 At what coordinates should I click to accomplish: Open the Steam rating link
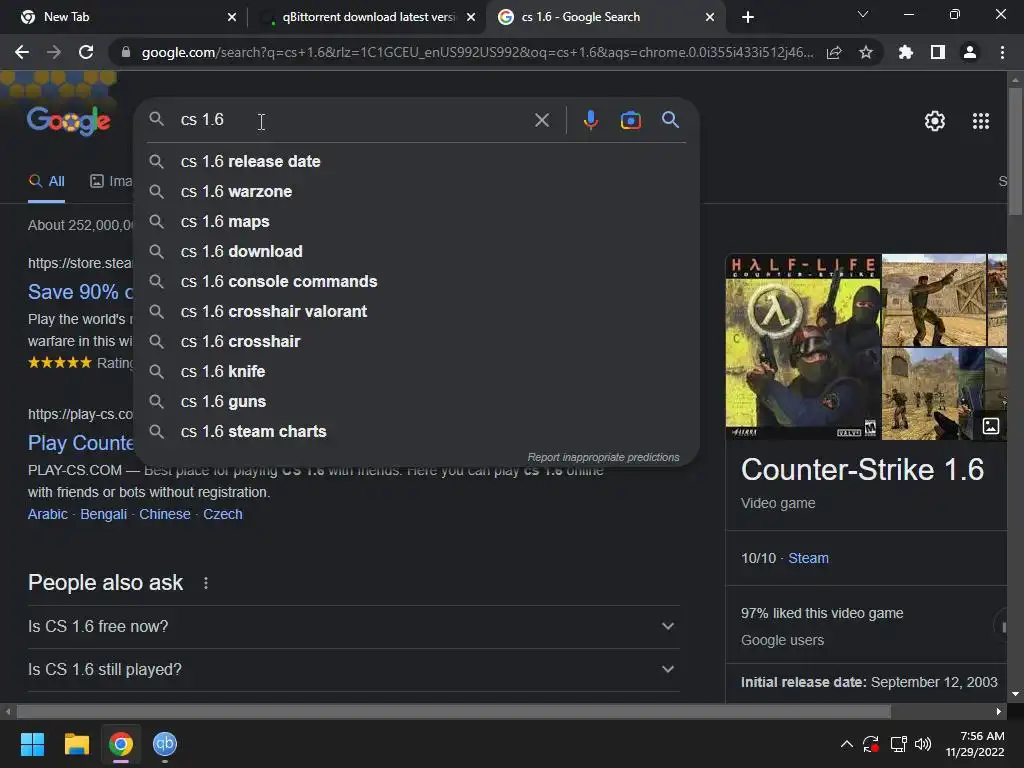point(808,558)
